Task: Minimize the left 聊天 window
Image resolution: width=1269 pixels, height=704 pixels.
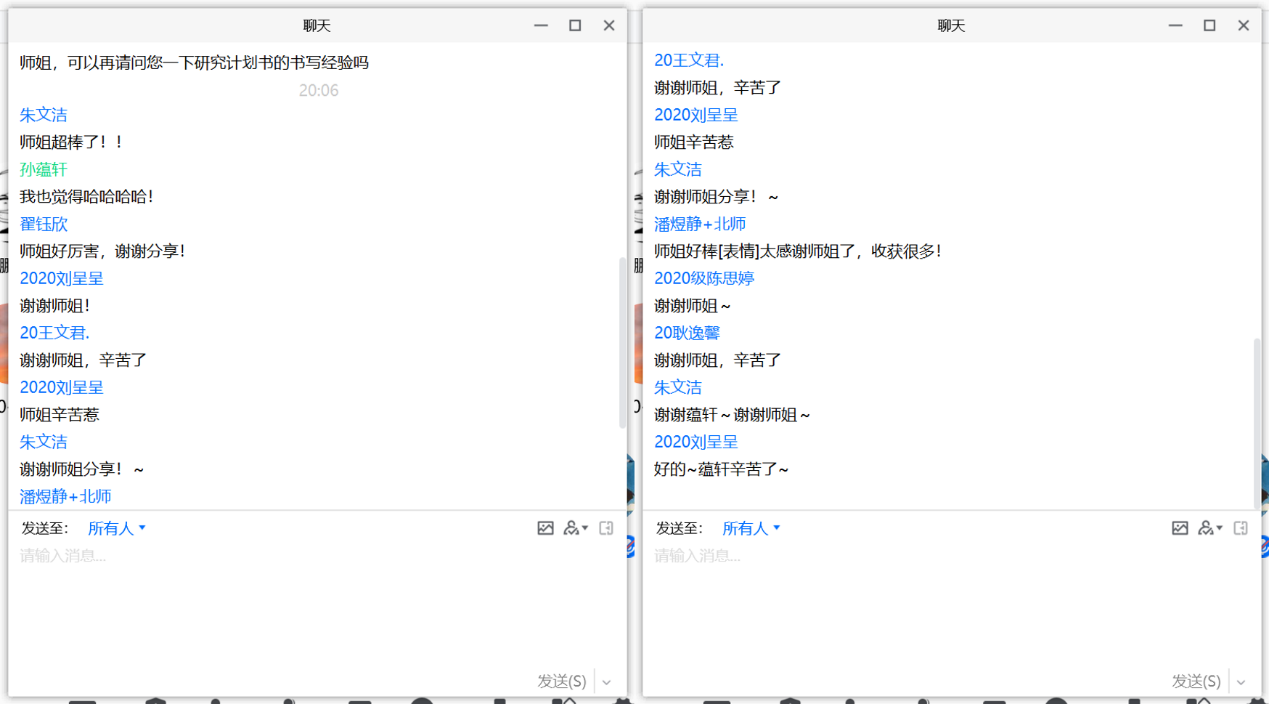Action: point(541,26)
